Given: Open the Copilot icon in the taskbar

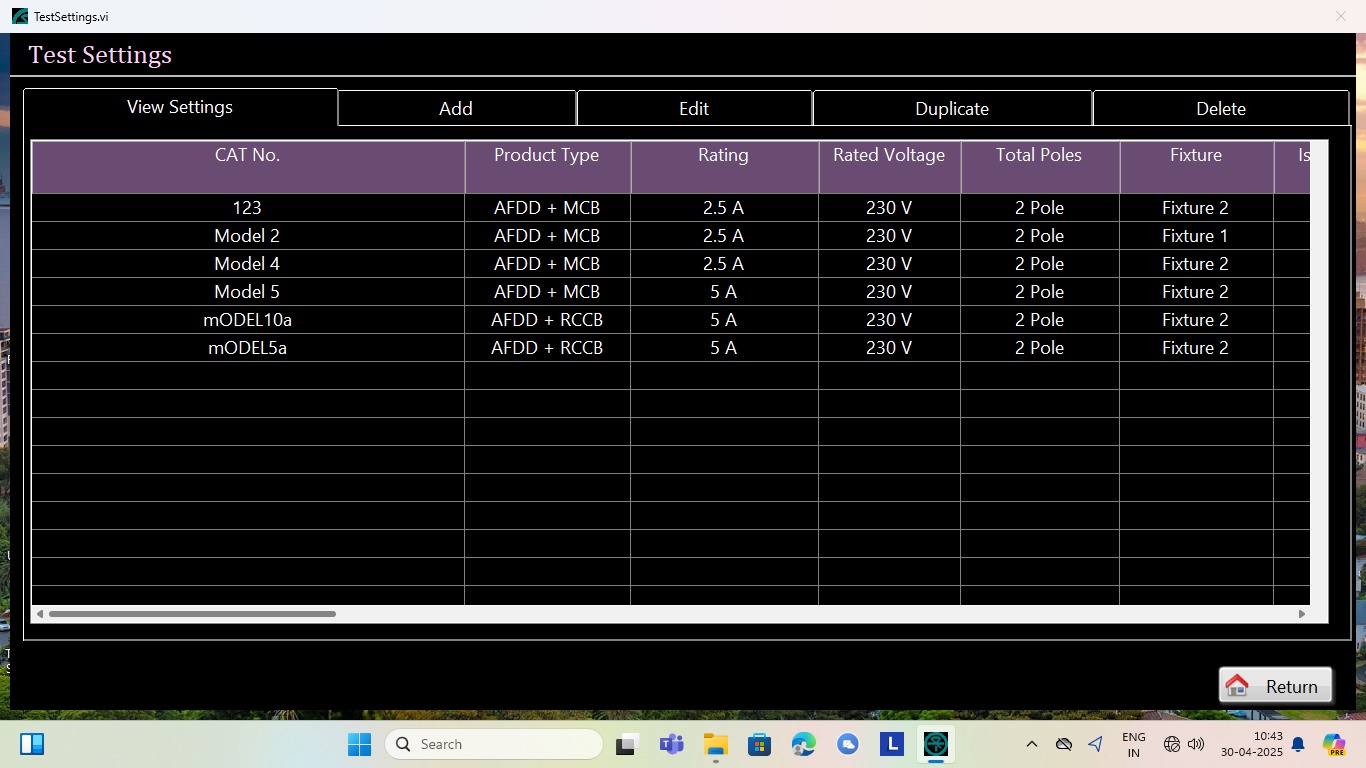Looking at the screenshot, I should (x=1334, y=744).
